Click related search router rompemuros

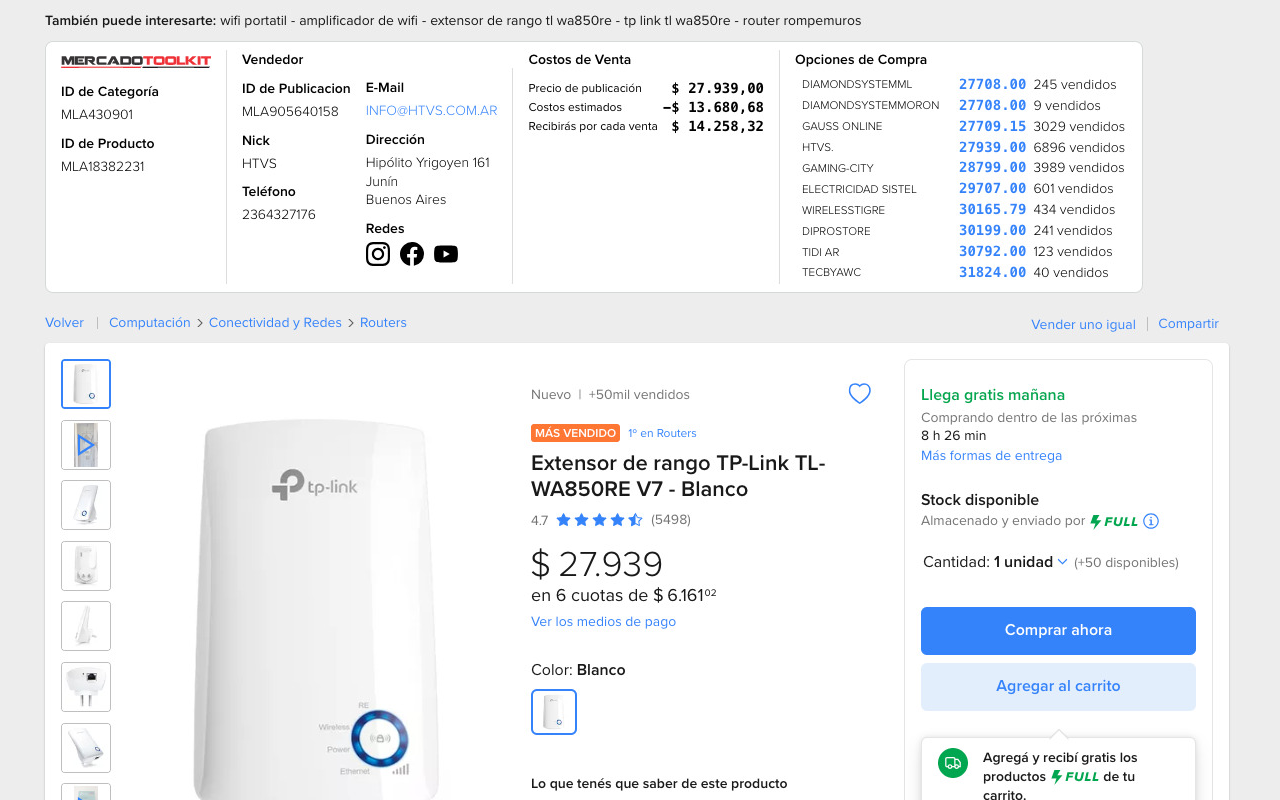[x=802, y=21]
